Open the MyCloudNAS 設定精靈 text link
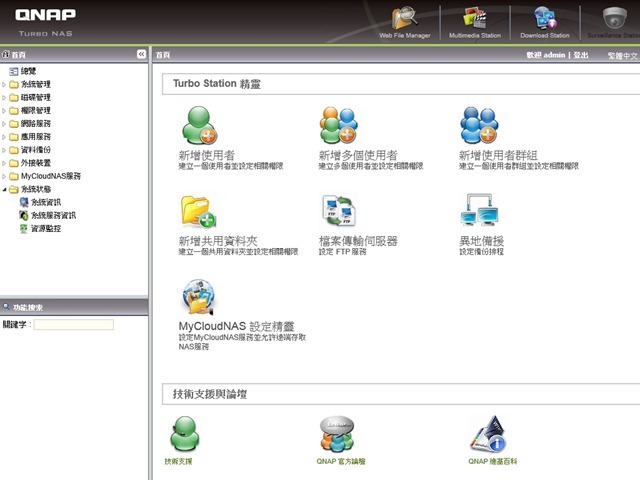 pos(236,326)
